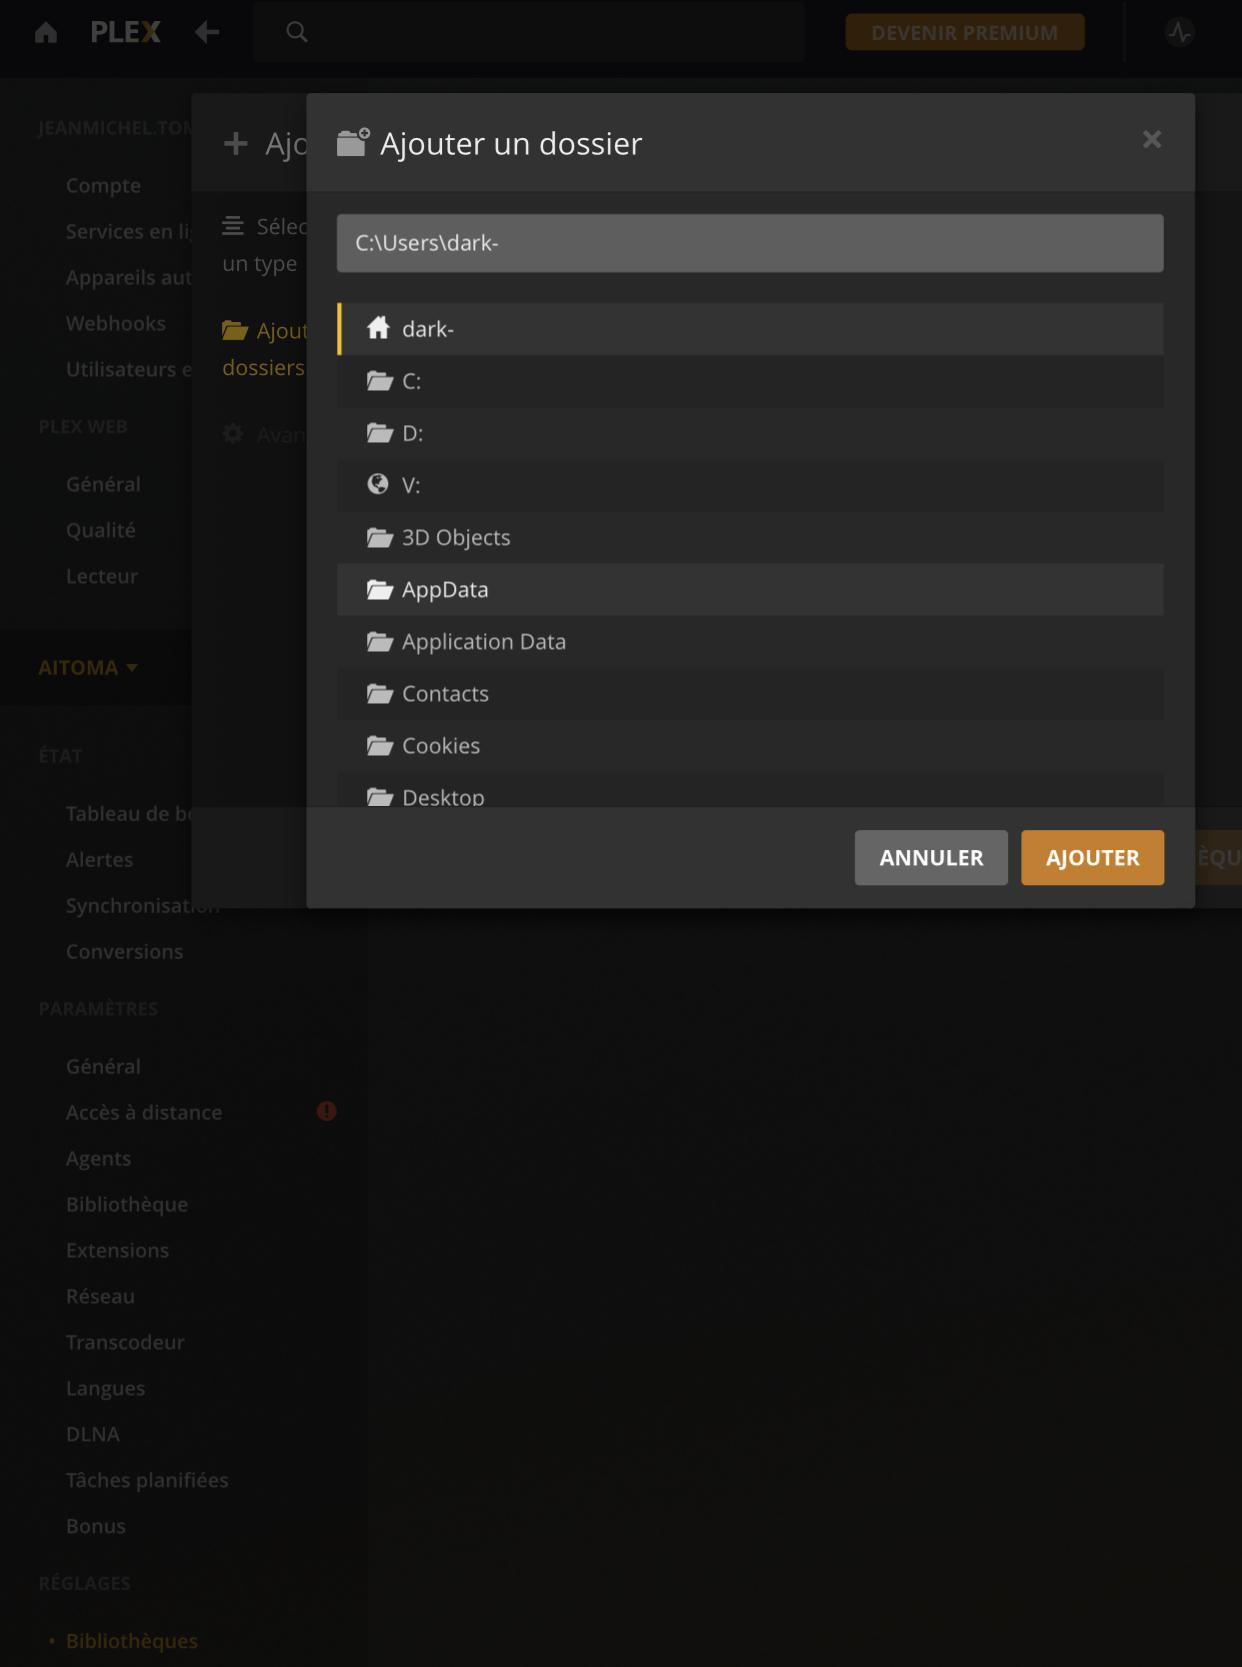Click the Accès à distance alert icon

click(327, 1111)
